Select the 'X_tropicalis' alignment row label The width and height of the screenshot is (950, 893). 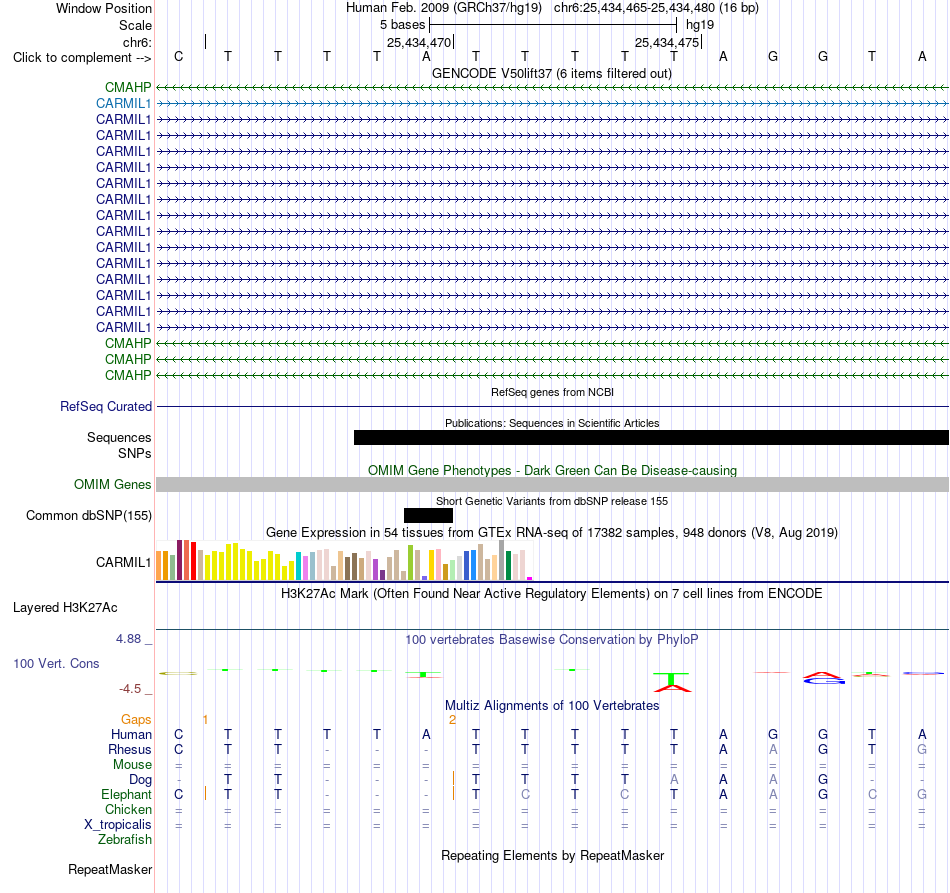point(118,825)
